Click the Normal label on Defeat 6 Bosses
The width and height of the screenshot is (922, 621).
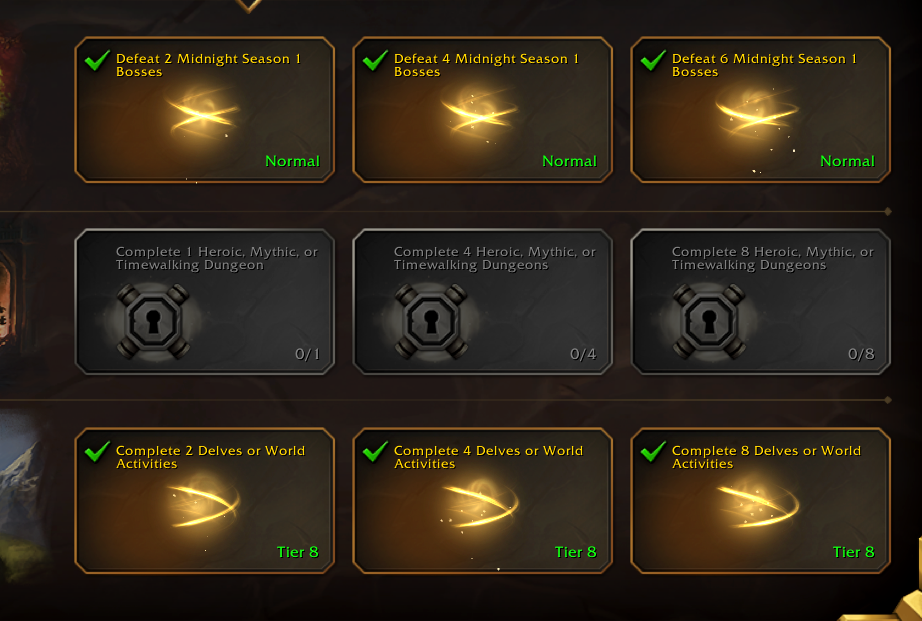847,161
